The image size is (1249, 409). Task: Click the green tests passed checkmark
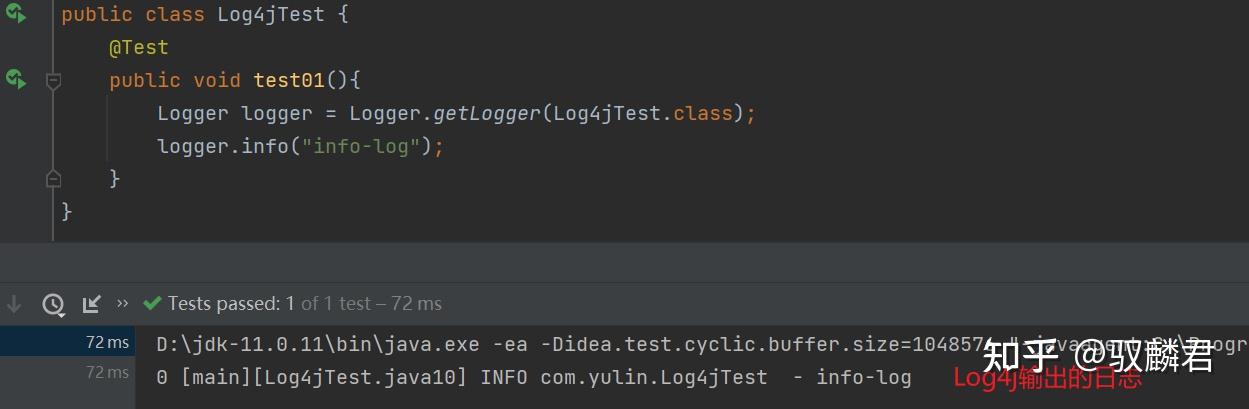click(152, 303)
